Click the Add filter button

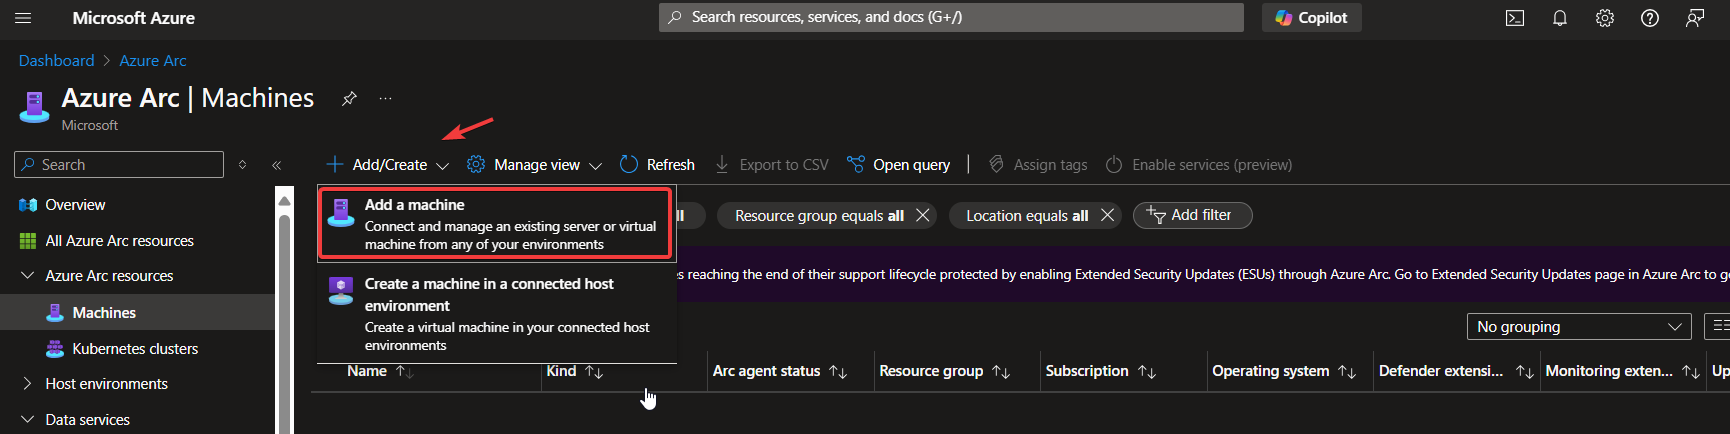click(1191, 215)
